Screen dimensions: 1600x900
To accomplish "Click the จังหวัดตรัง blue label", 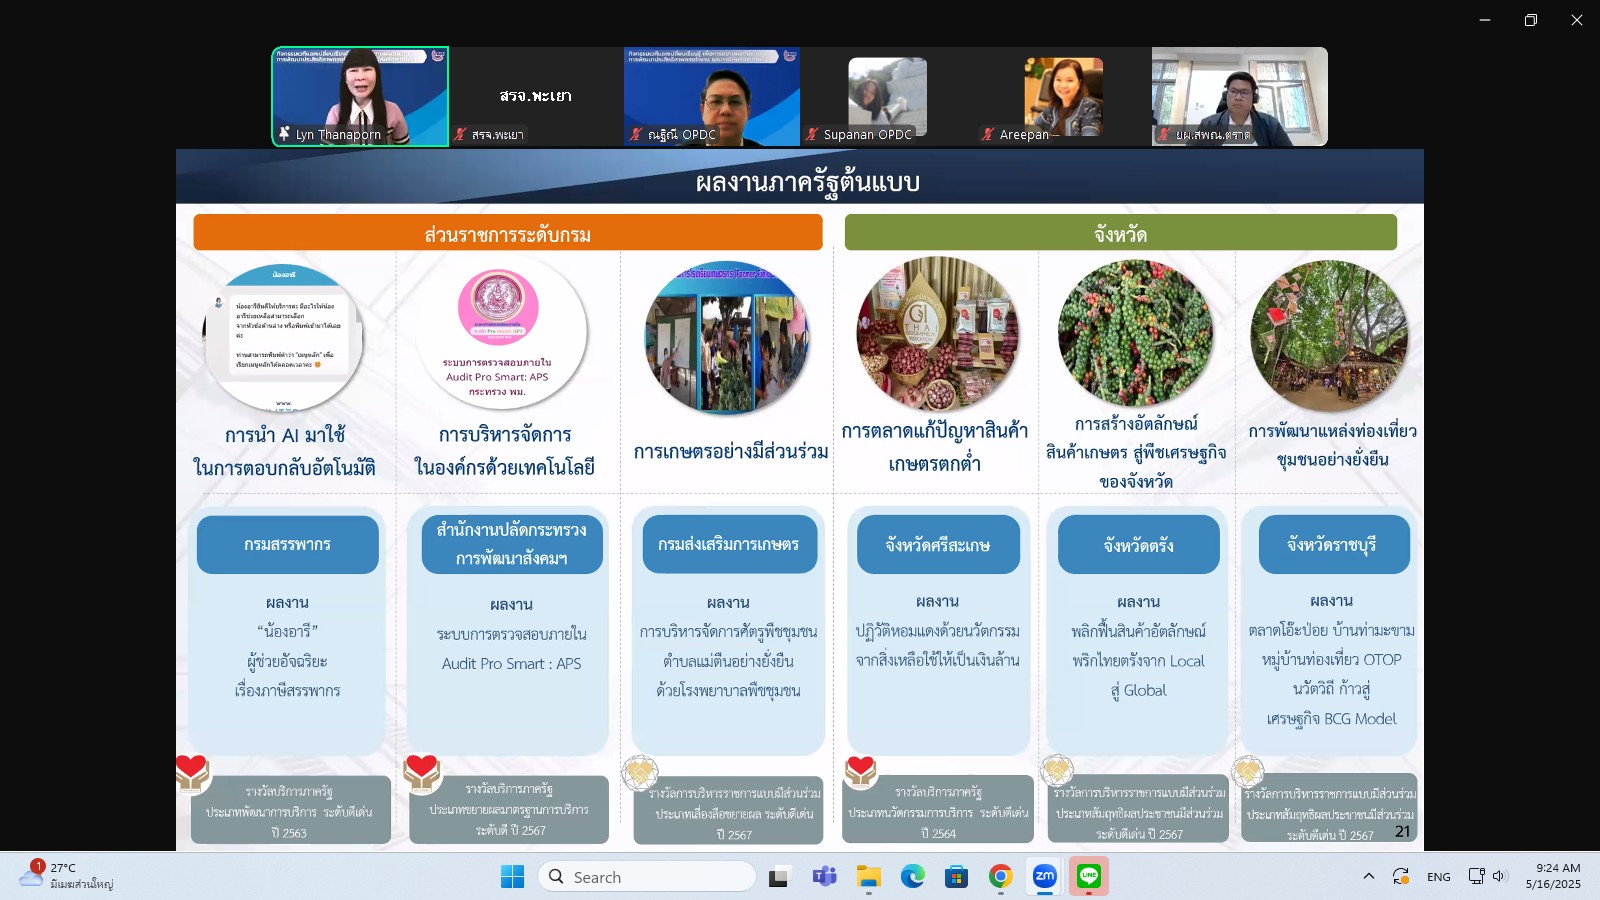I will (x=1139, y=545).
